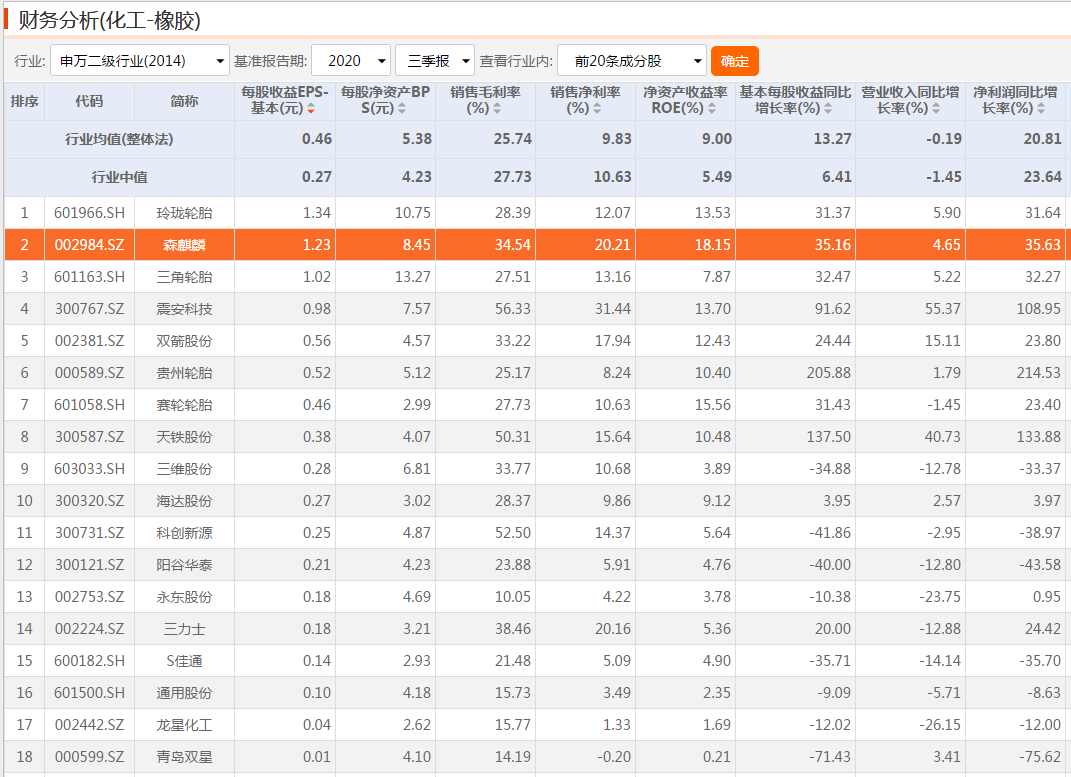Select stock code 300587.SZ
1071x777 pixels.
(89, 436)
